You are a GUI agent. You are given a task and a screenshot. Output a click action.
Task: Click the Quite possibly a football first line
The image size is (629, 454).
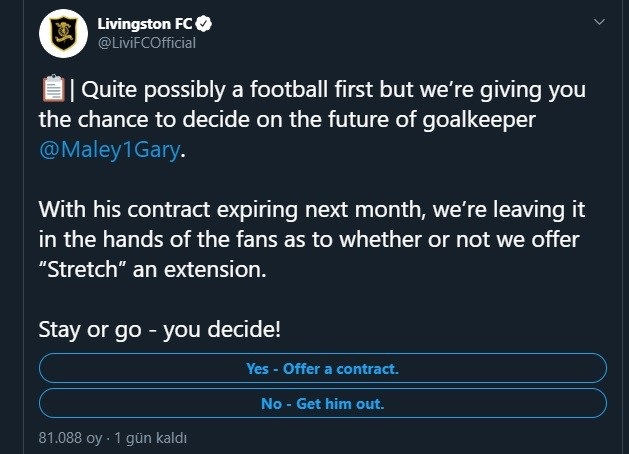[x=333, y=89]
